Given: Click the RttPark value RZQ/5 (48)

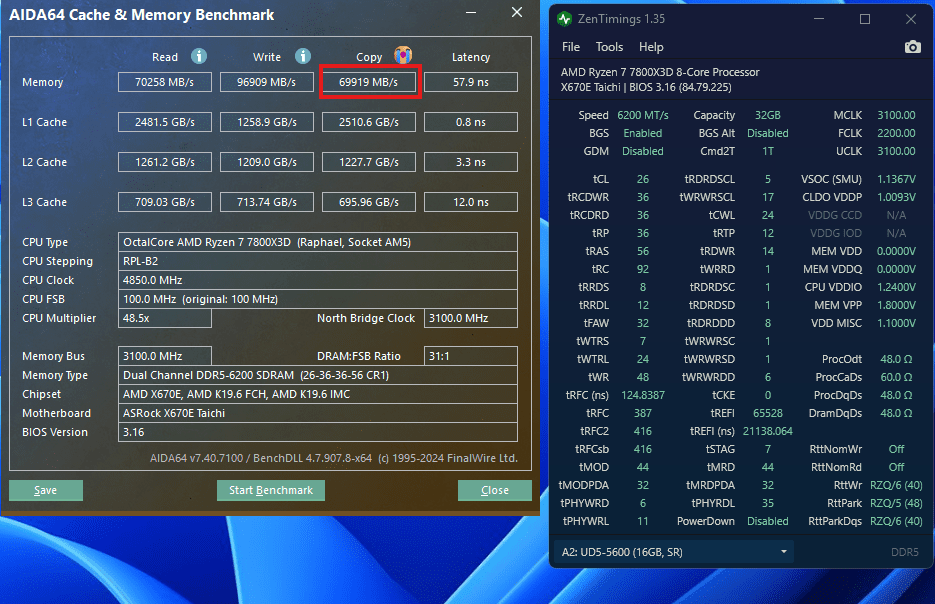Looking at the screenshot, I should tap(896, 503).
